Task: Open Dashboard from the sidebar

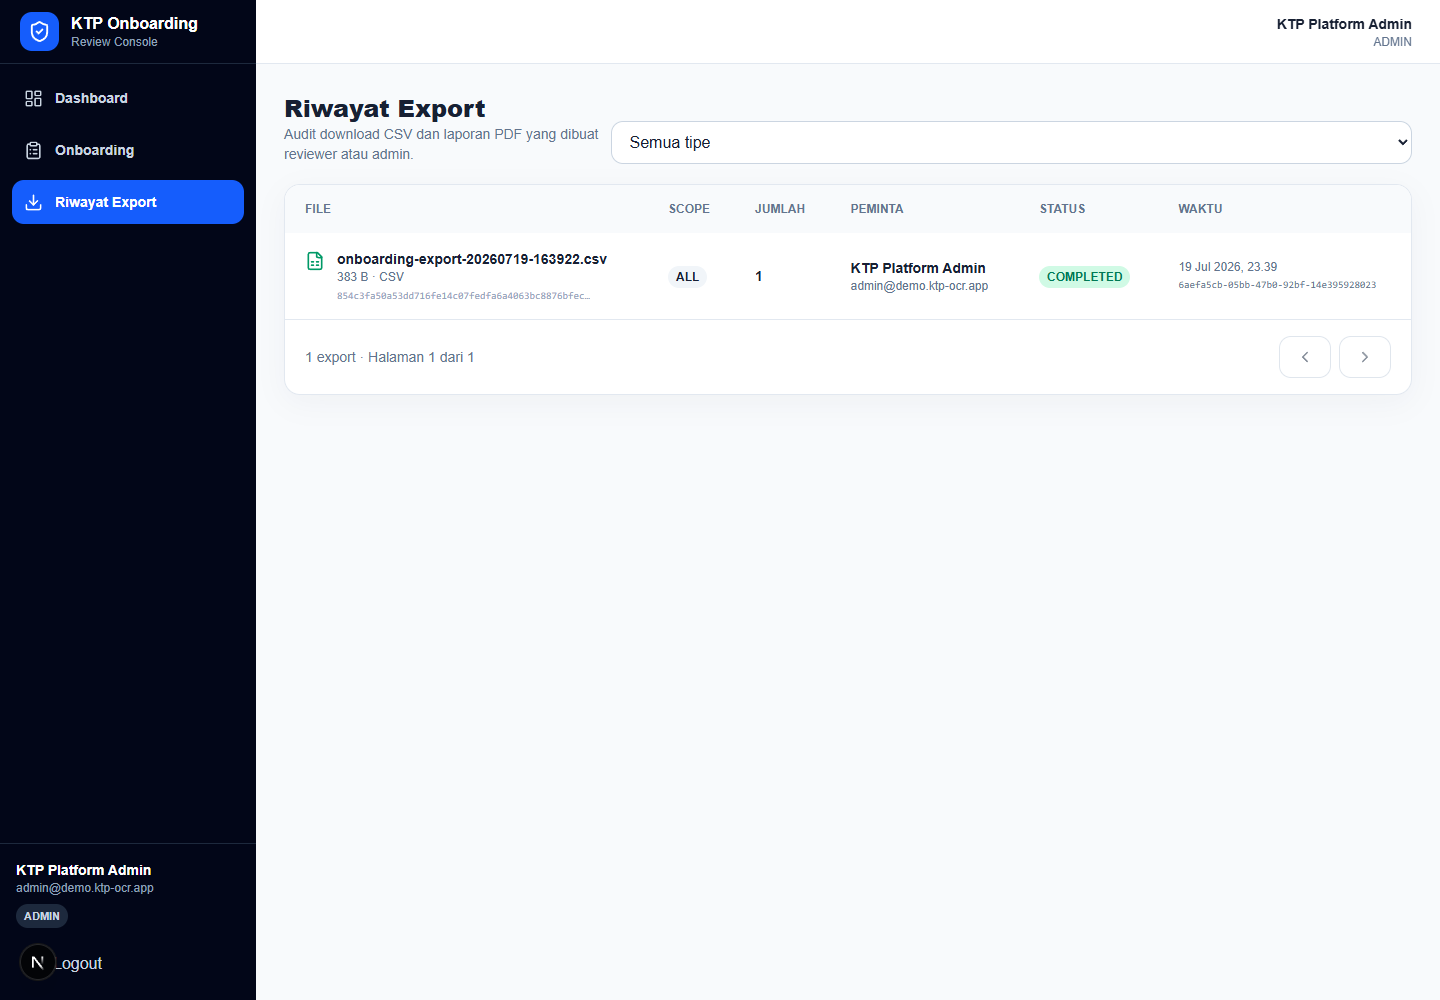Action: (x=128, y=98)
